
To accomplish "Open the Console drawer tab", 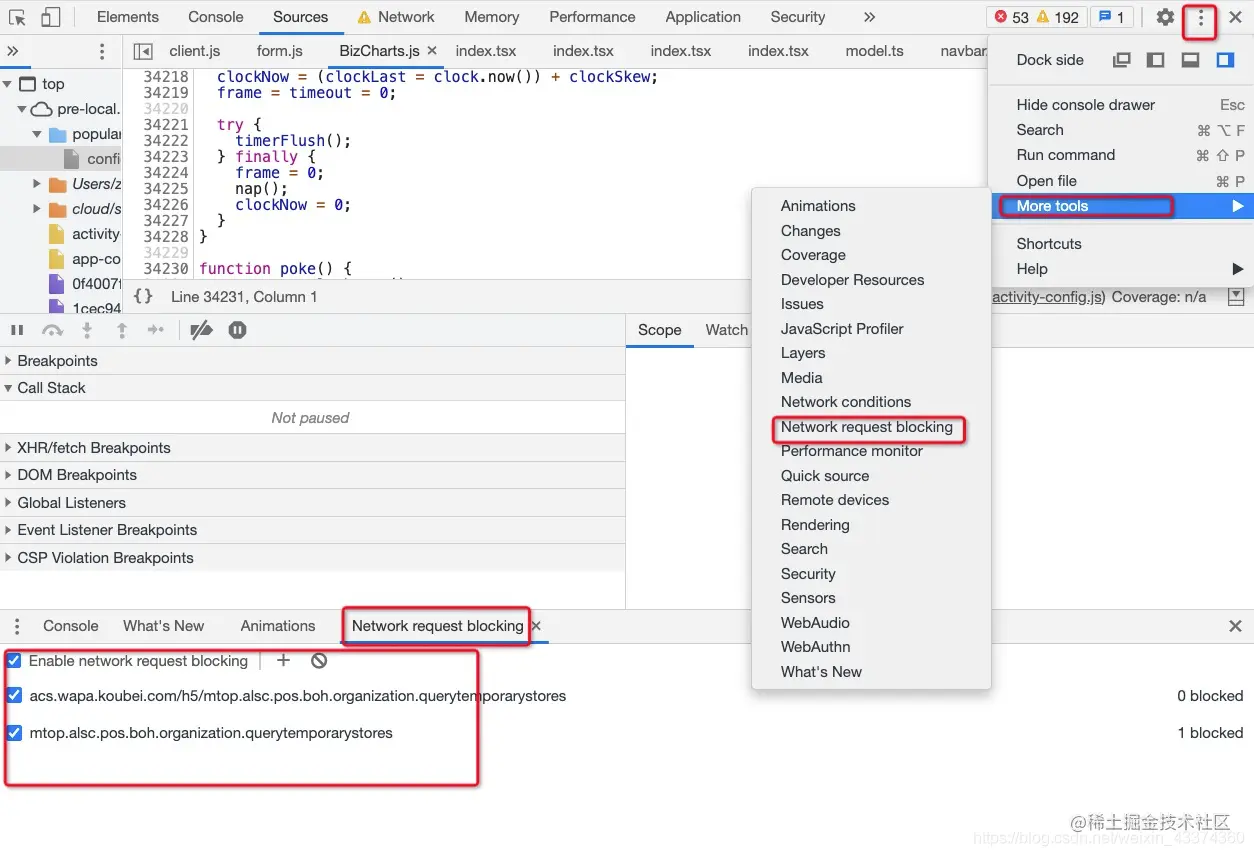I will (71, 626).
